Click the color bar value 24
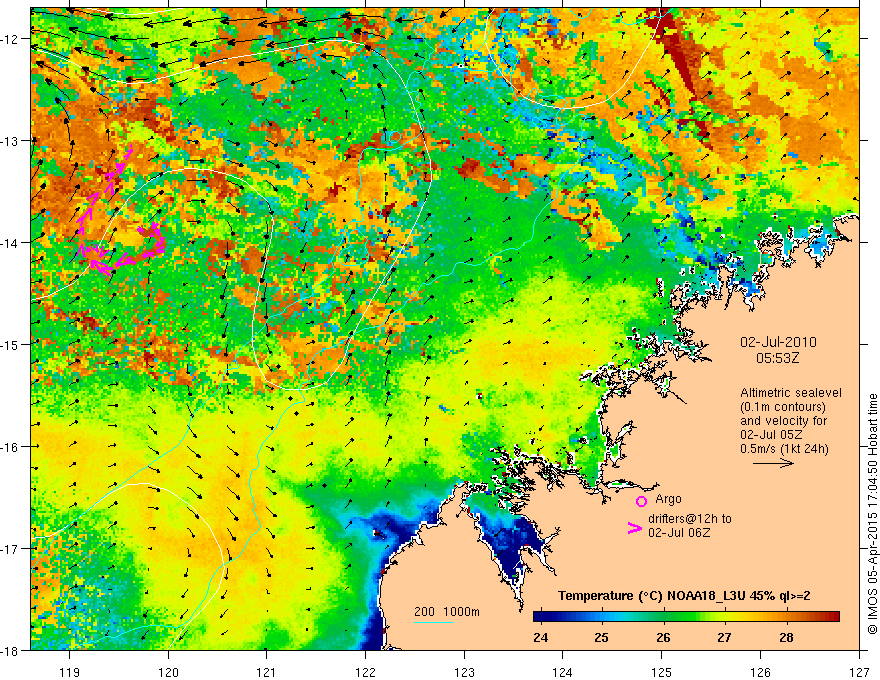Screen dimensions: 880x680 (x=540, y=637)
